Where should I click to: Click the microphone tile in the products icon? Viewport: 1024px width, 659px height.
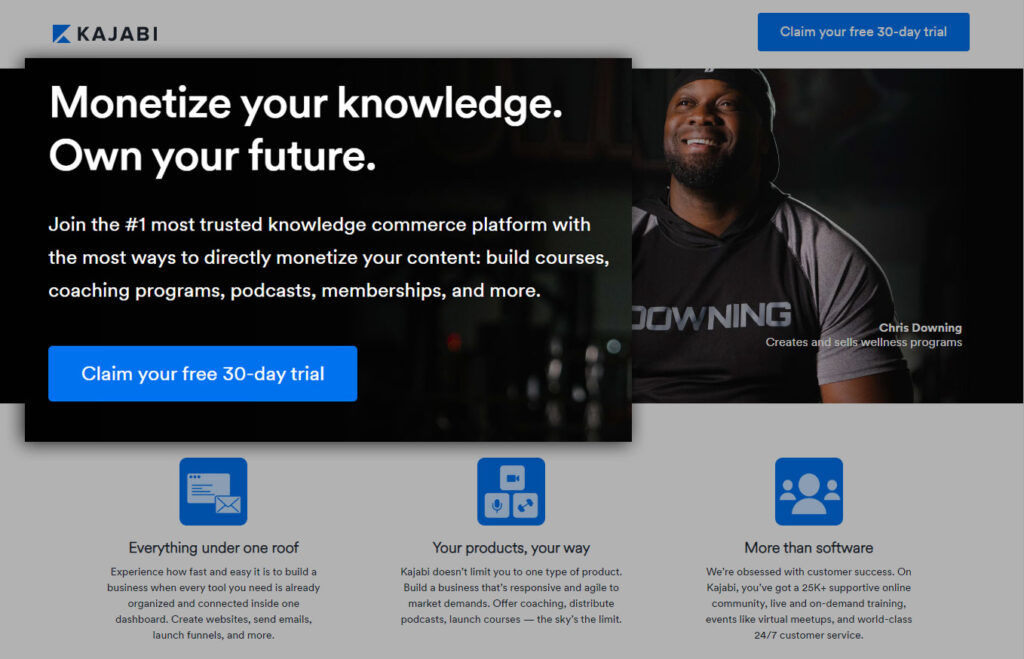click(497, 506)
